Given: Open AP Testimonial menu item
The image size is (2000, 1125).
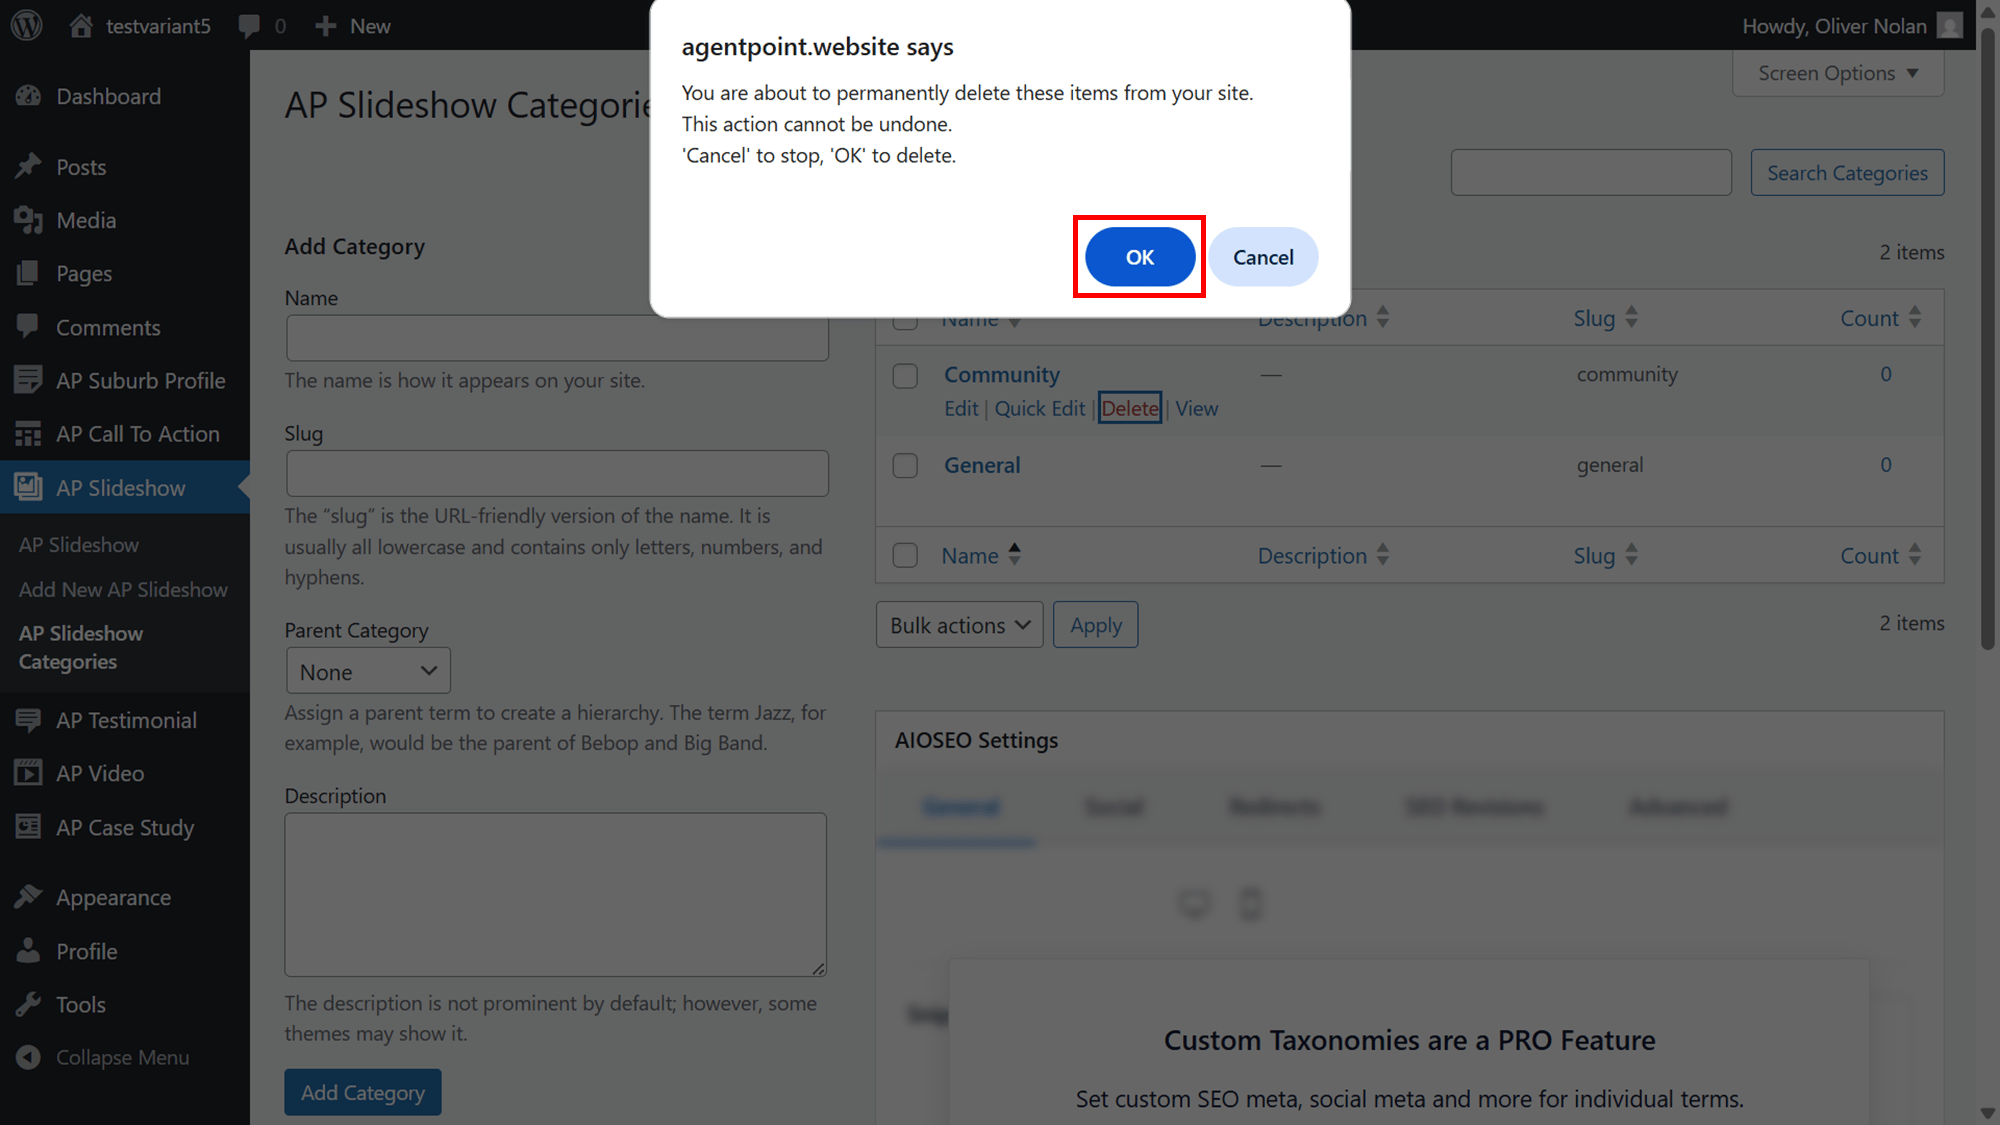Looking at the screenshot, I should pyautogui.click(x=126, y=720).
